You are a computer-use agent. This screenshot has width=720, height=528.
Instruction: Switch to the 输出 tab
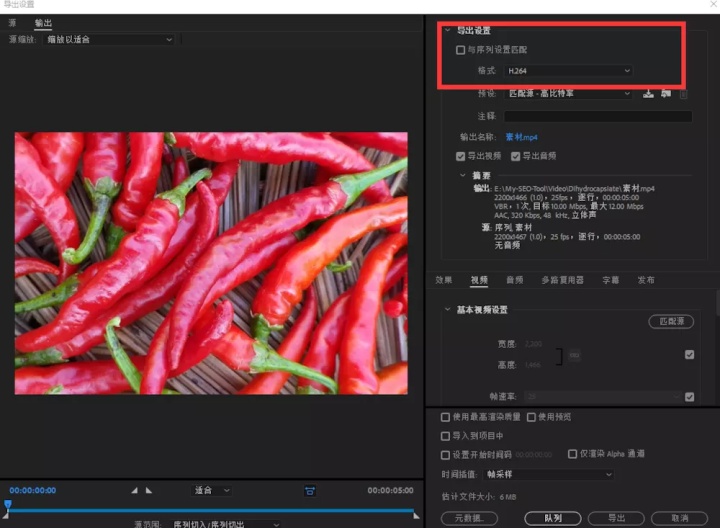(43, 23)
